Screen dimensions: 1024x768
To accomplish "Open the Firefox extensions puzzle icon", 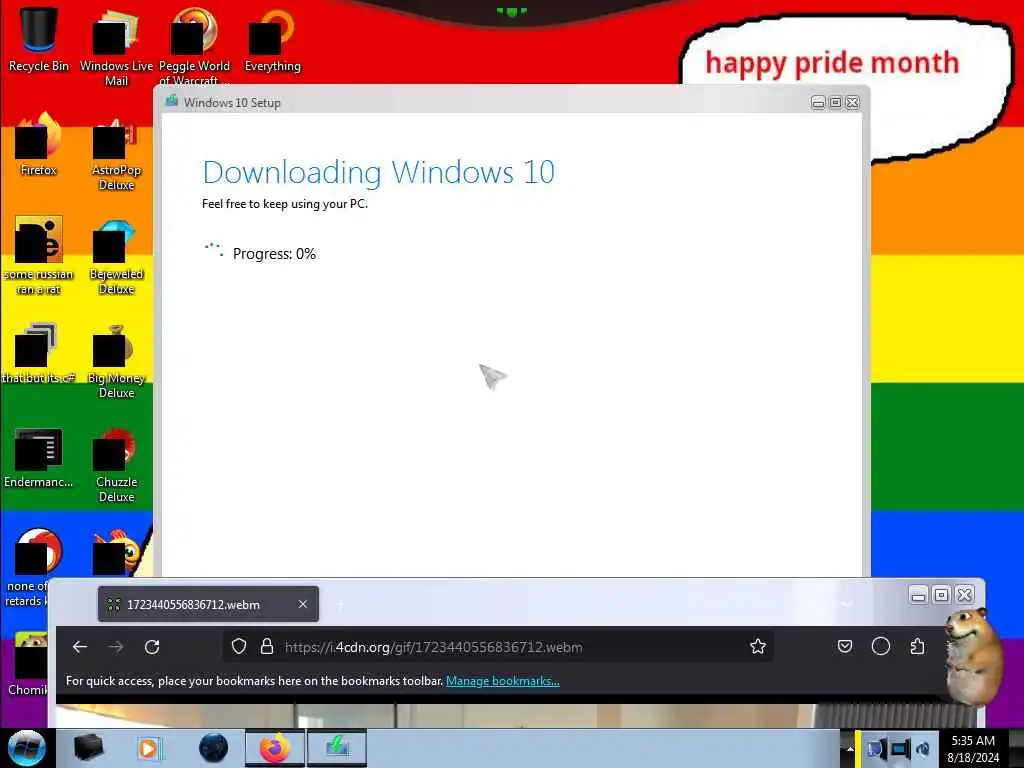I will 918,647.
